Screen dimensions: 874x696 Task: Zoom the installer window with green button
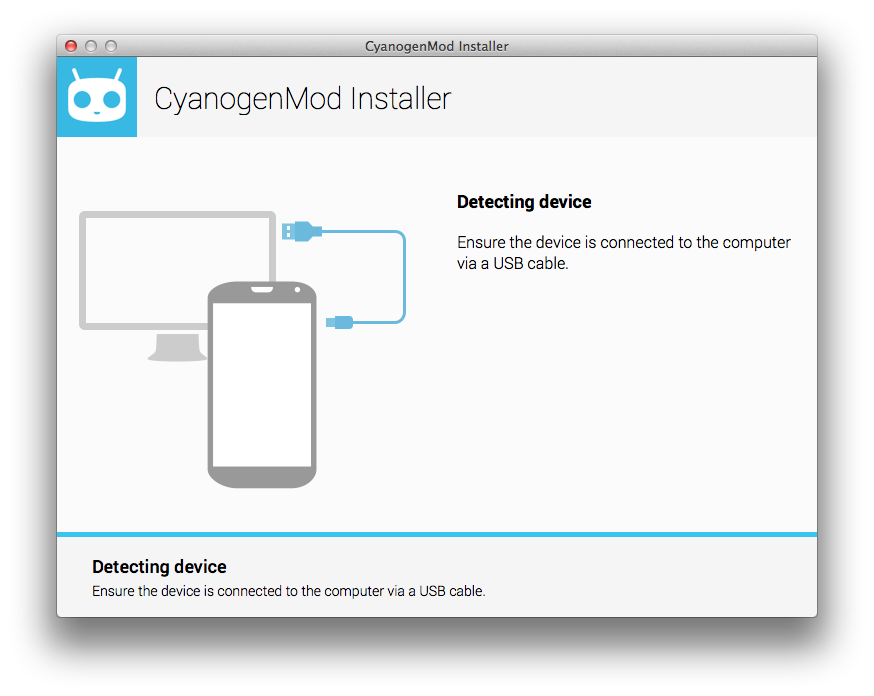(111, 46)
